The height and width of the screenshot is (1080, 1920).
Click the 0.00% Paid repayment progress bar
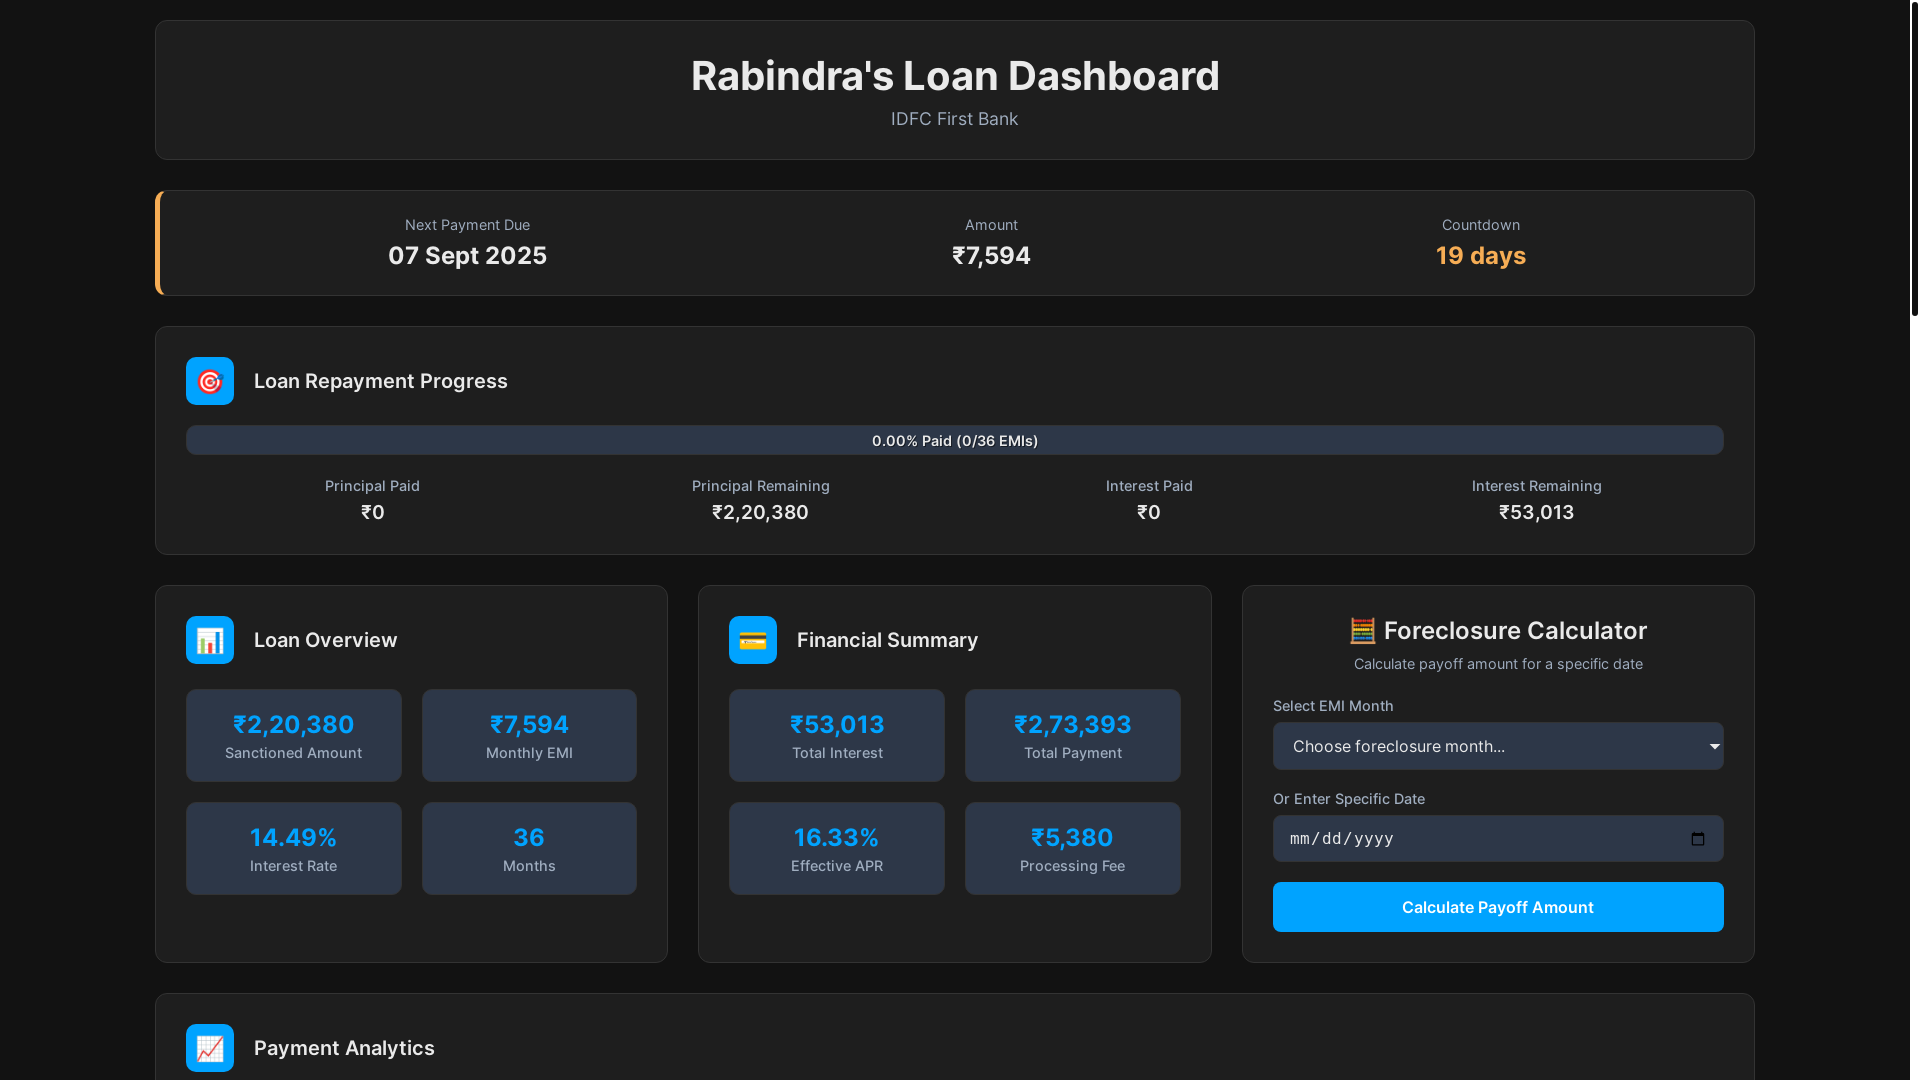pyautogui.click(x=955, y=440)
